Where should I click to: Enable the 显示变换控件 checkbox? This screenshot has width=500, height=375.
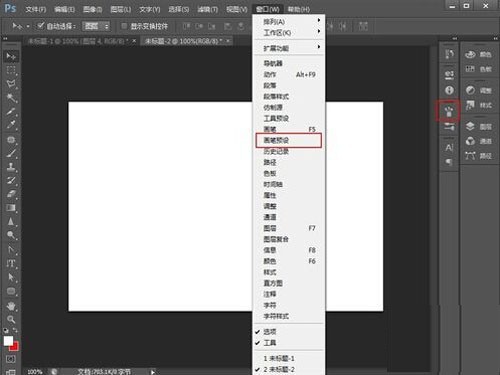[124, 26]
